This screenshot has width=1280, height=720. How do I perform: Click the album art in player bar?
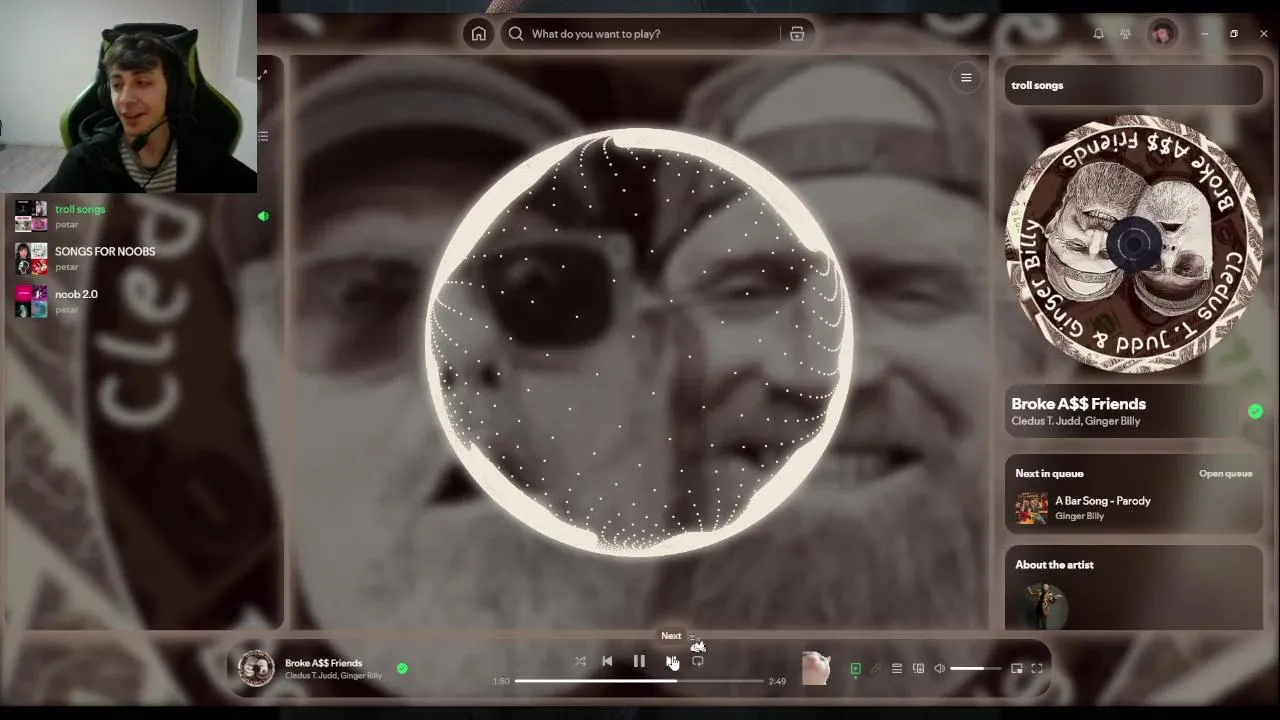256,668
